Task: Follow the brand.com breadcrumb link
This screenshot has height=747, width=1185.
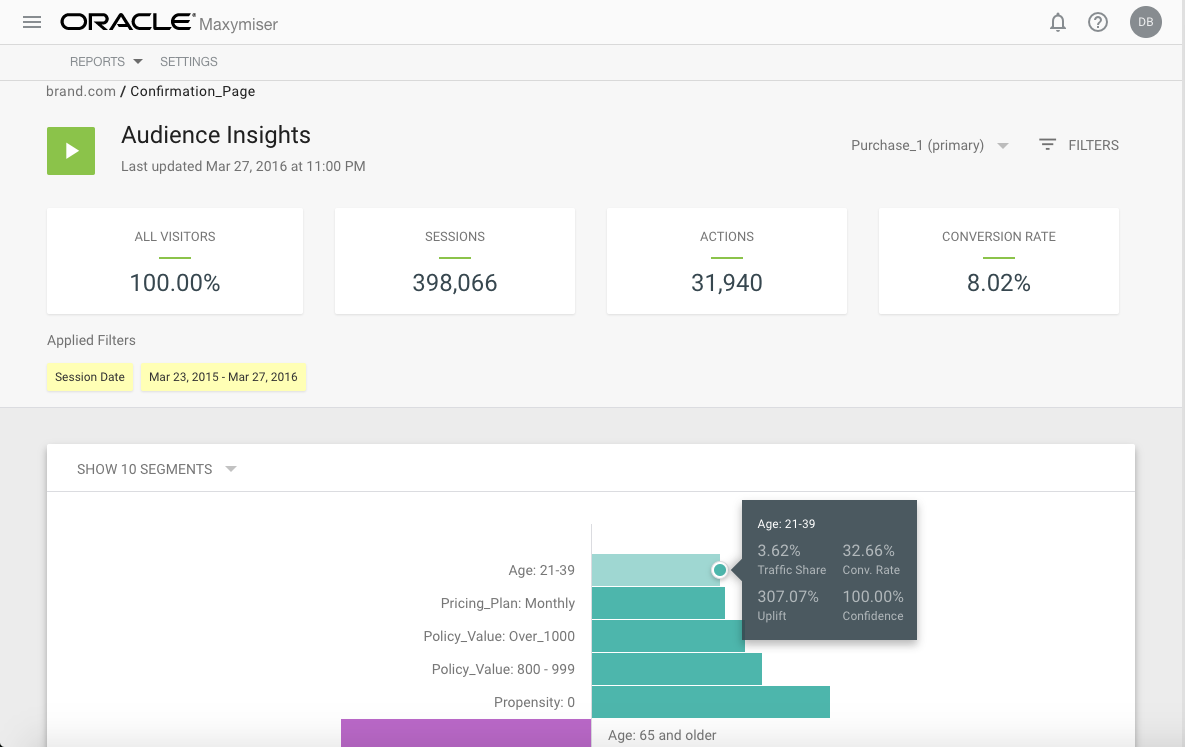Action: pyautogui.click(x=81, y=91)
